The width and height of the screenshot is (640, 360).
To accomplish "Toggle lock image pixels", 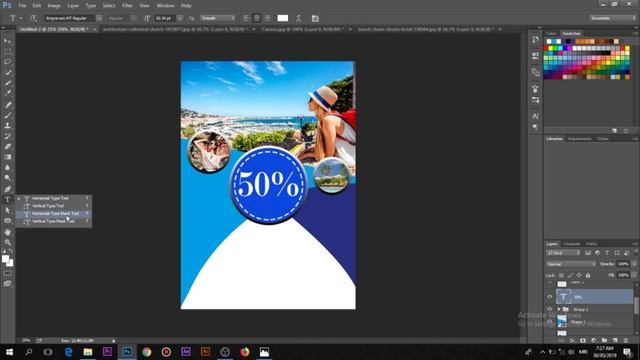I will (x=570, y=275).
